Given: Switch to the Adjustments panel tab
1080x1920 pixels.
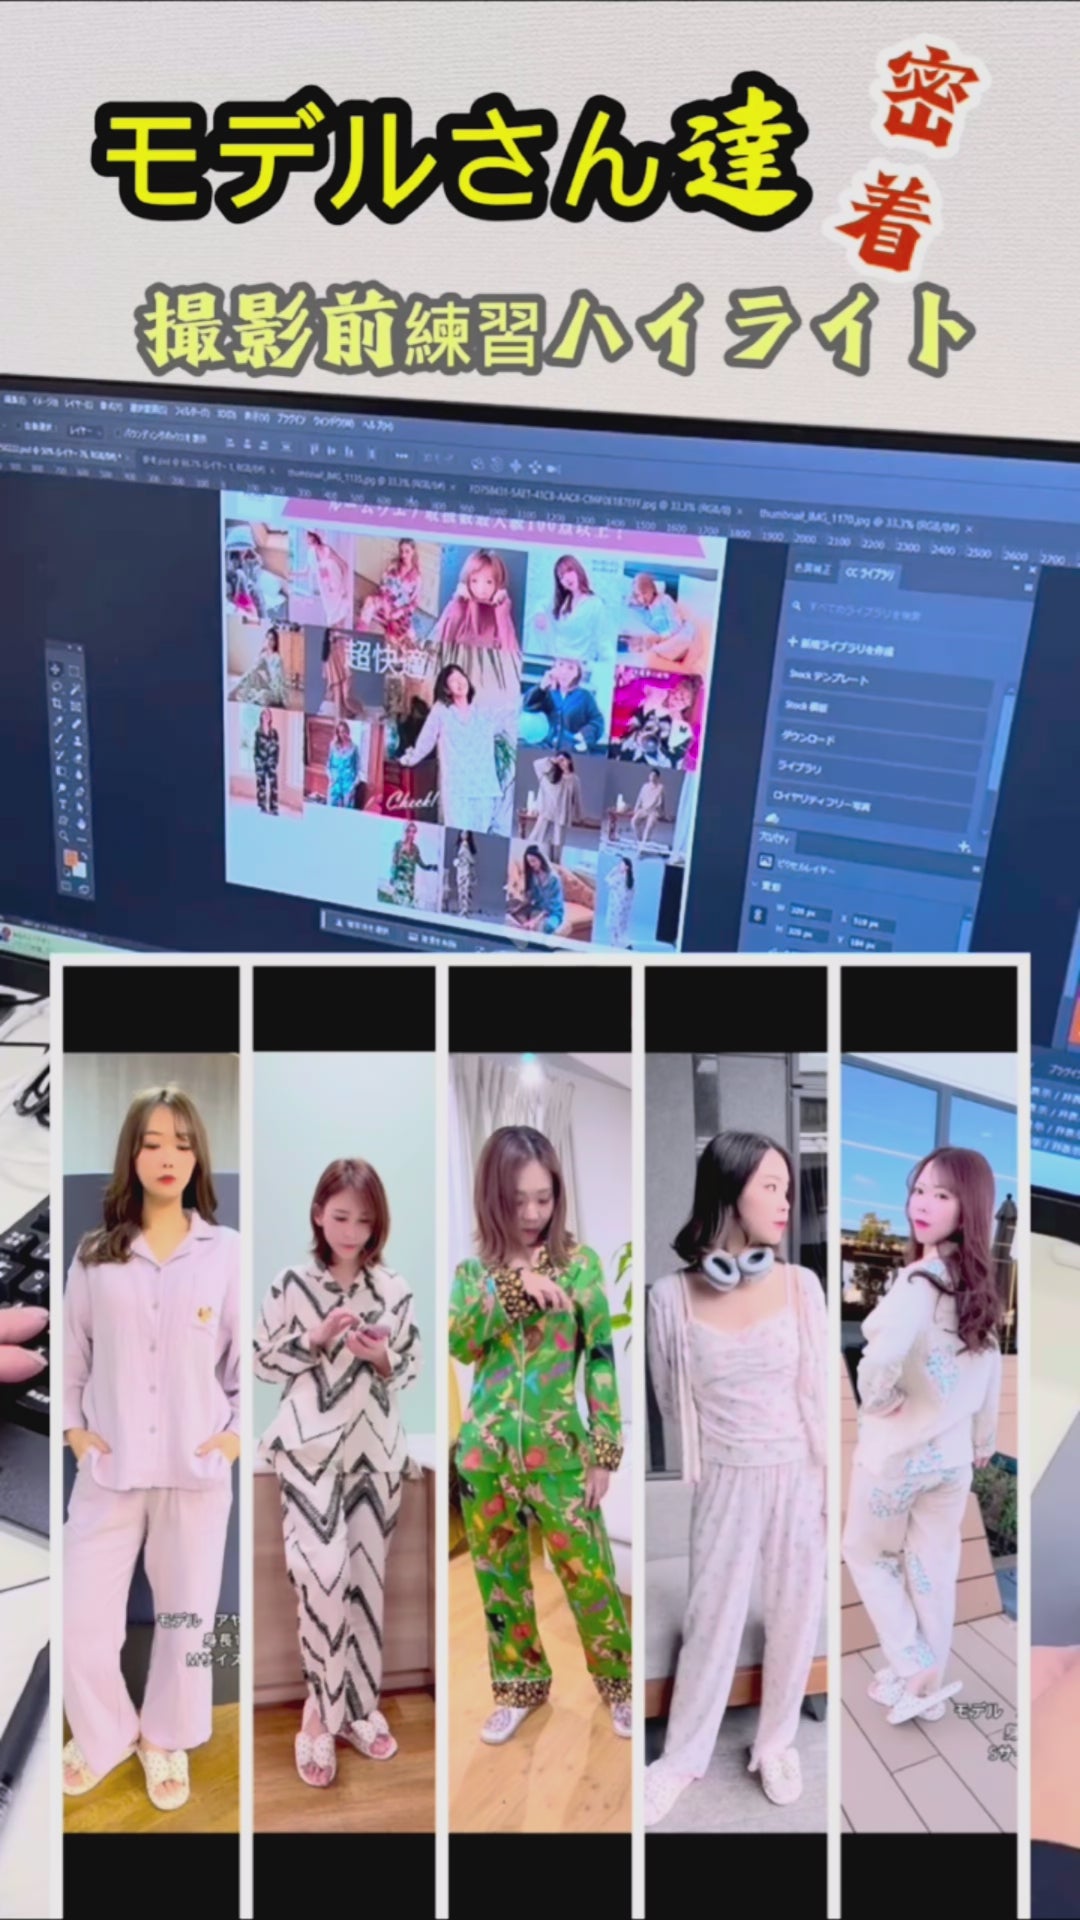Looking at the screenshot, I should pyautogui.click(x=812, y=568).
